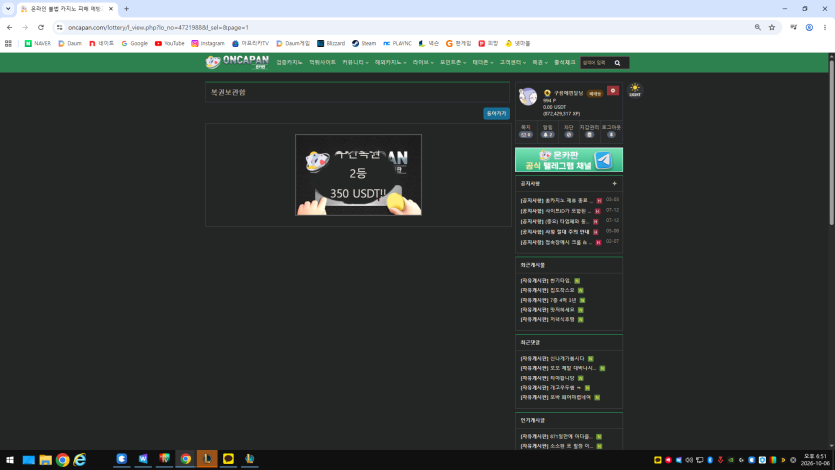Open NAVER bookmark

tap(38, 43)
